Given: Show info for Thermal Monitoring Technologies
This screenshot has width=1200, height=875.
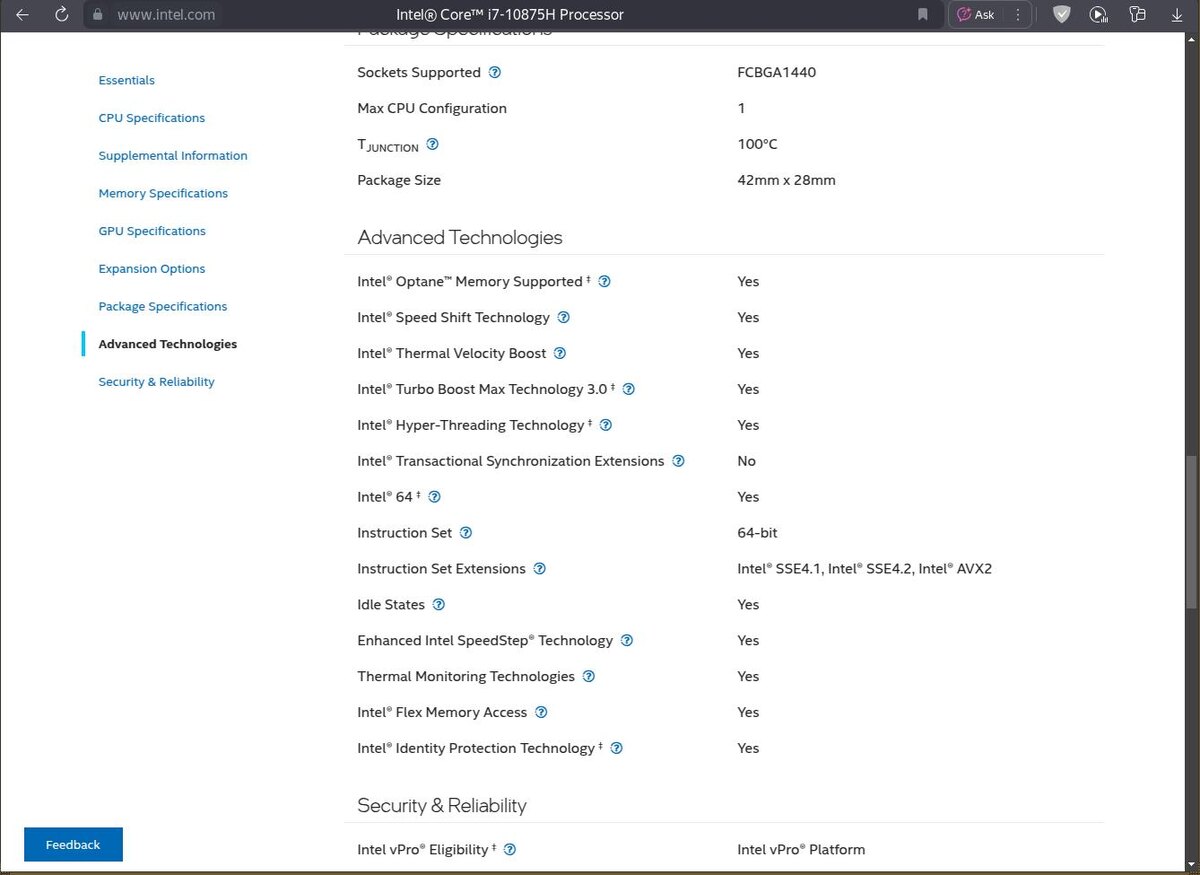Looking at the screenshot, I should (x=588, y=676).
